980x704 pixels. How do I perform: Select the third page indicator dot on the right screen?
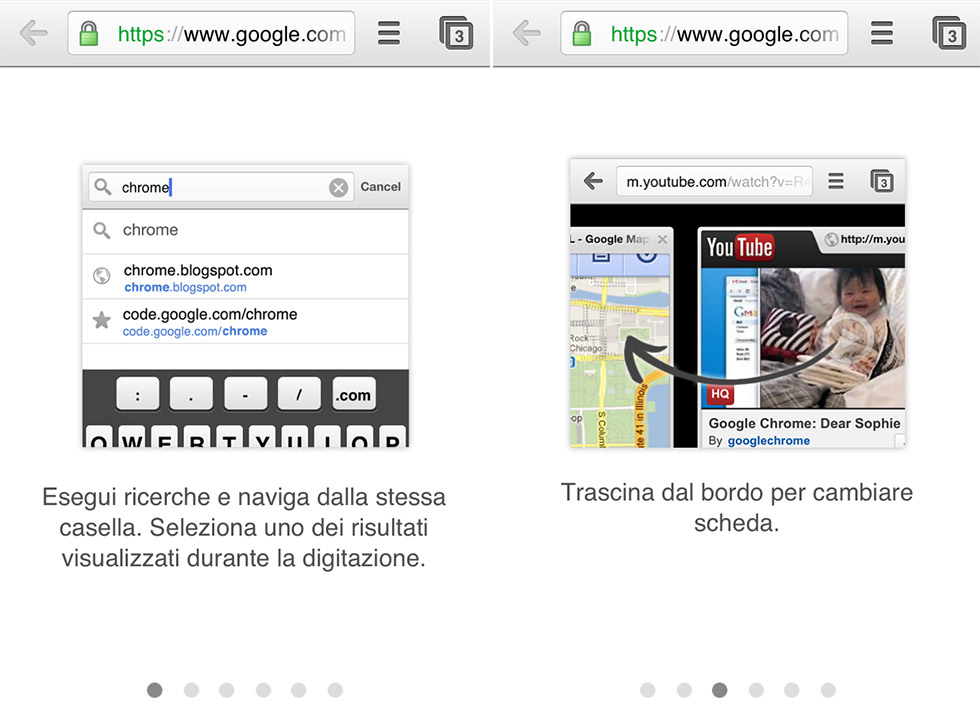(x=719, y=690)
